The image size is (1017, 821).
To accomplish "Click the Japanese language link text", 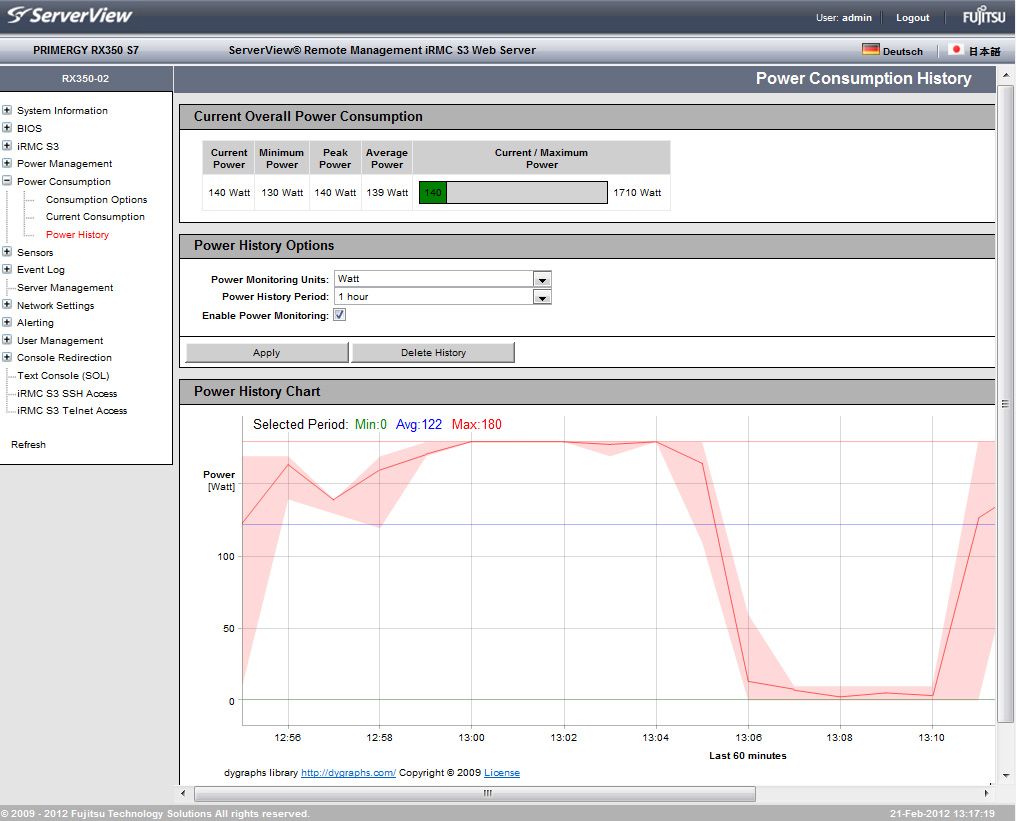I will point(984,51).
